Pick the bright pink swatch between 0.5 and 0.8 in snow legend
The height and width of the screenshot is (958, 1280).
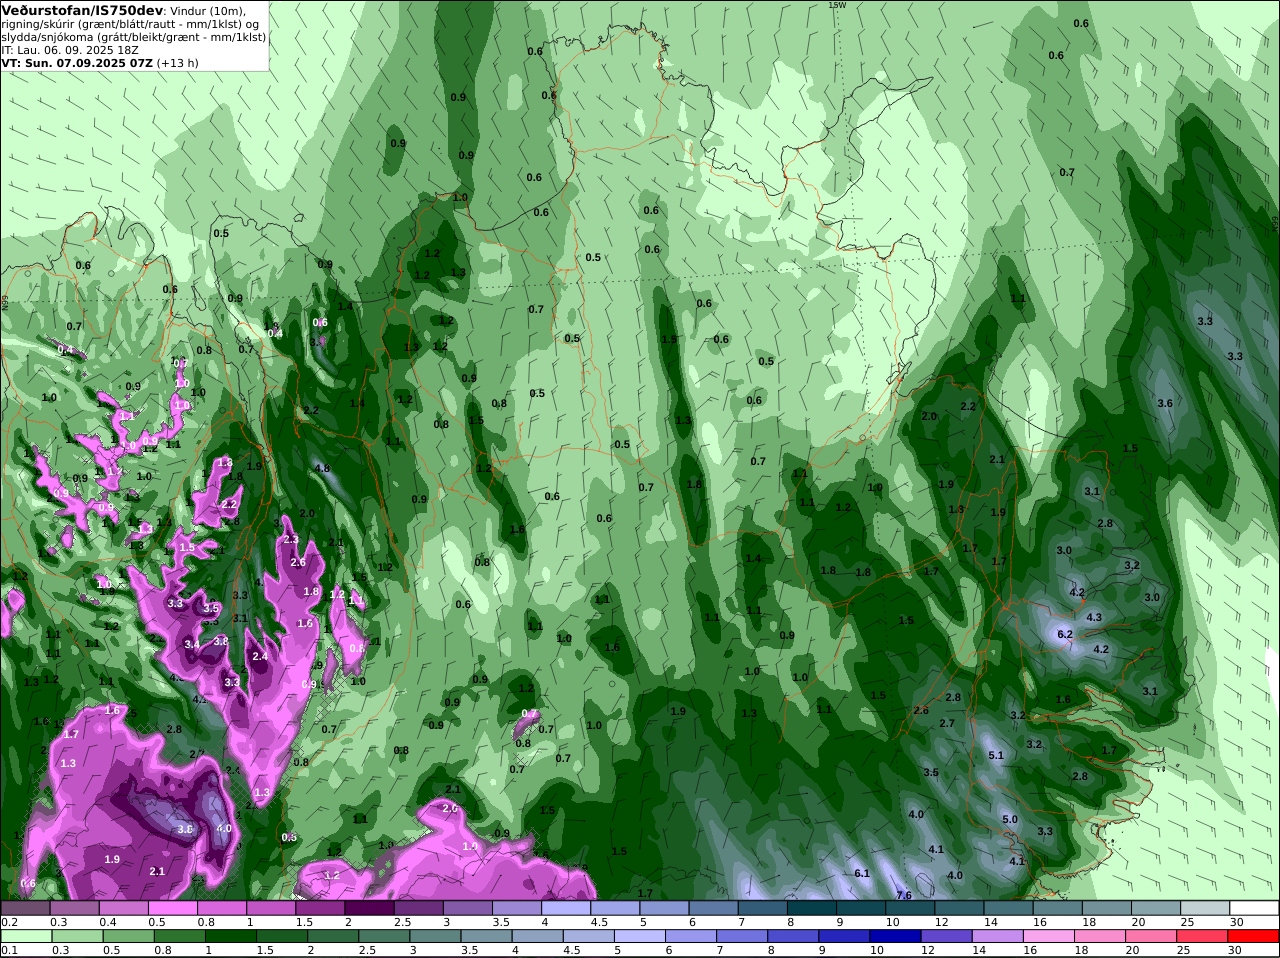tap(172, 908)
